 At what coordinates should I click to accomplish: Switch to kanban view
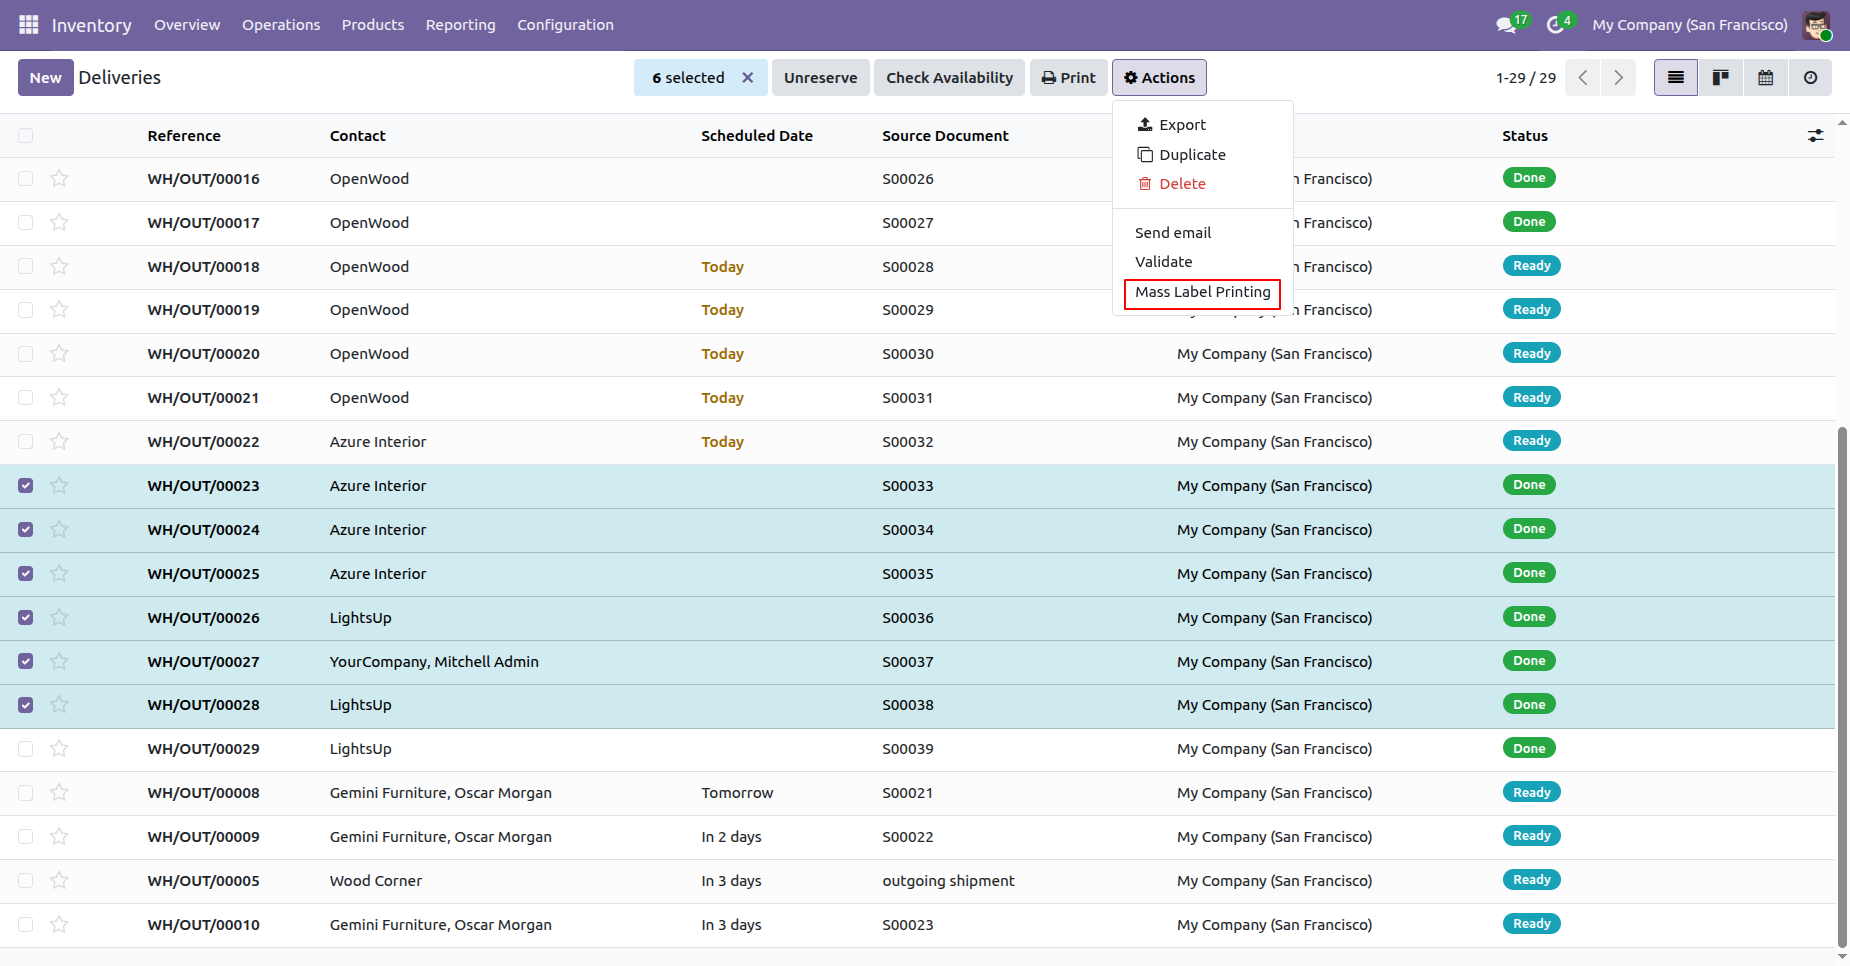coord(1721,78)
